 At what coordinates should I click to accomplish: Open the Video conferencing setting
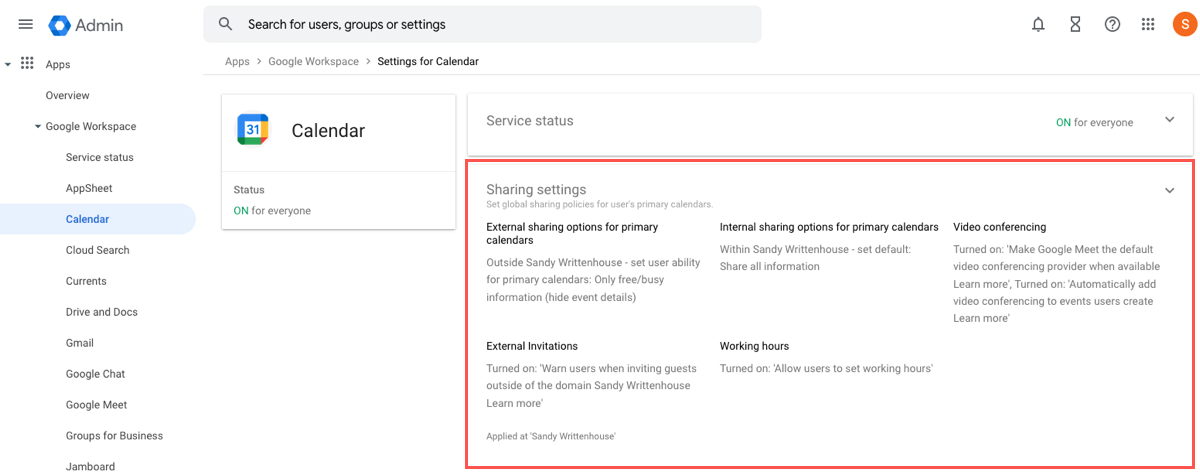point(999,227)
